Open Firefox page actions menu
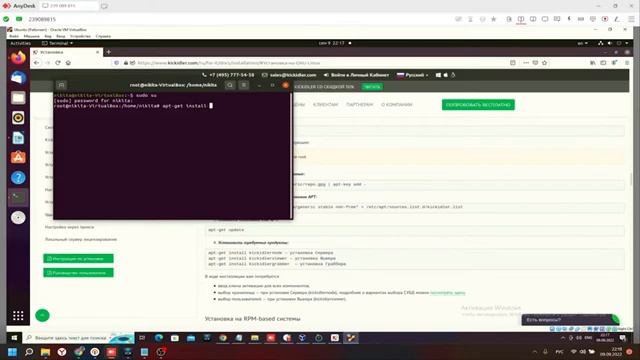Screen dimensions: 640x360 [x=526, y=63]
